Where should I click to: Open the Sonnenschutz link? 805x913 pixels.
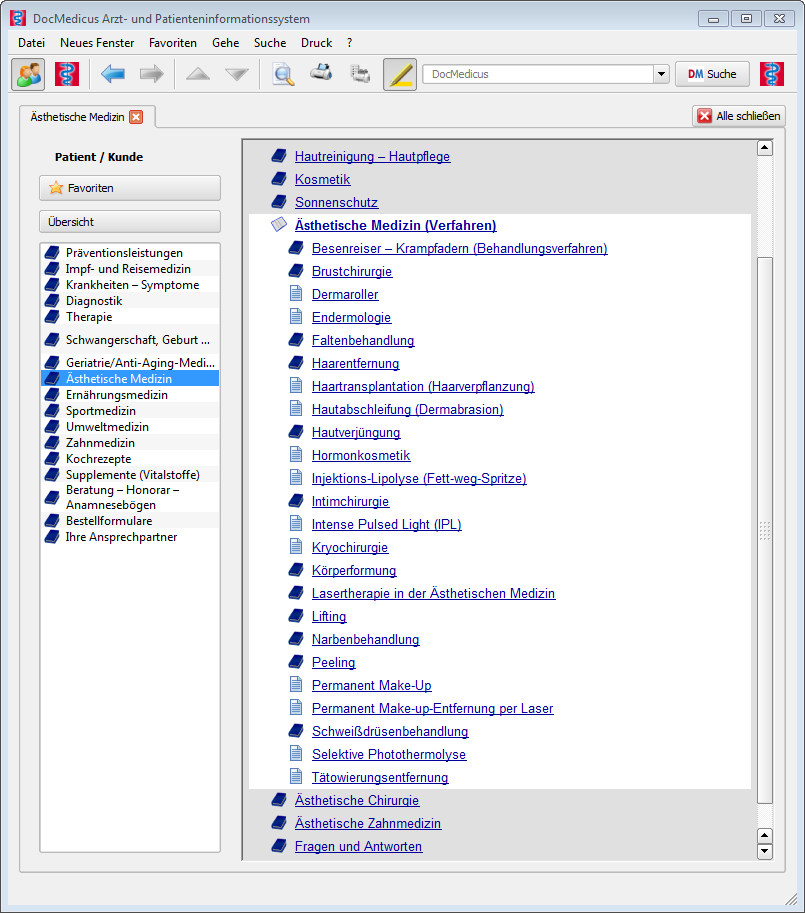click(336, 203)
